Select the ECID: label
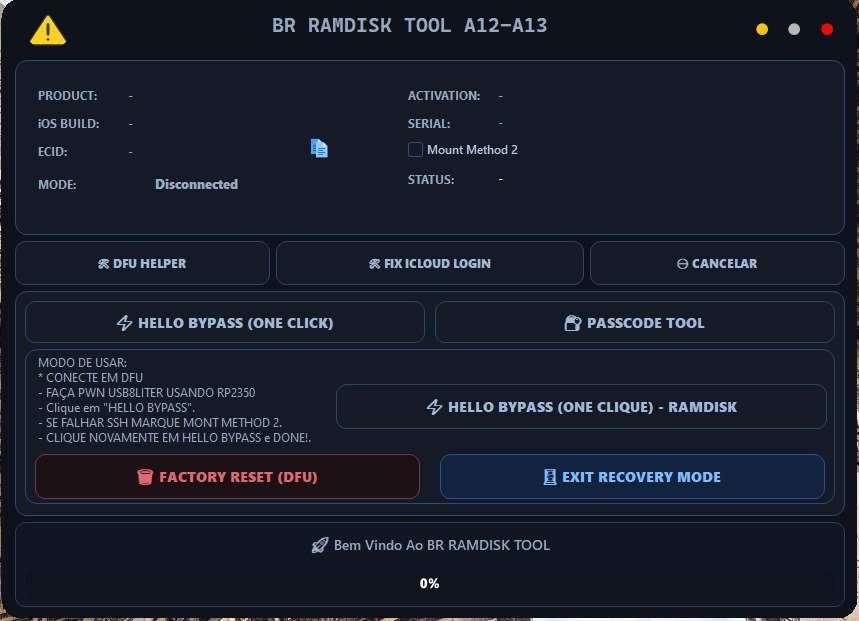The image size is (859, 621). pos(53,152)
